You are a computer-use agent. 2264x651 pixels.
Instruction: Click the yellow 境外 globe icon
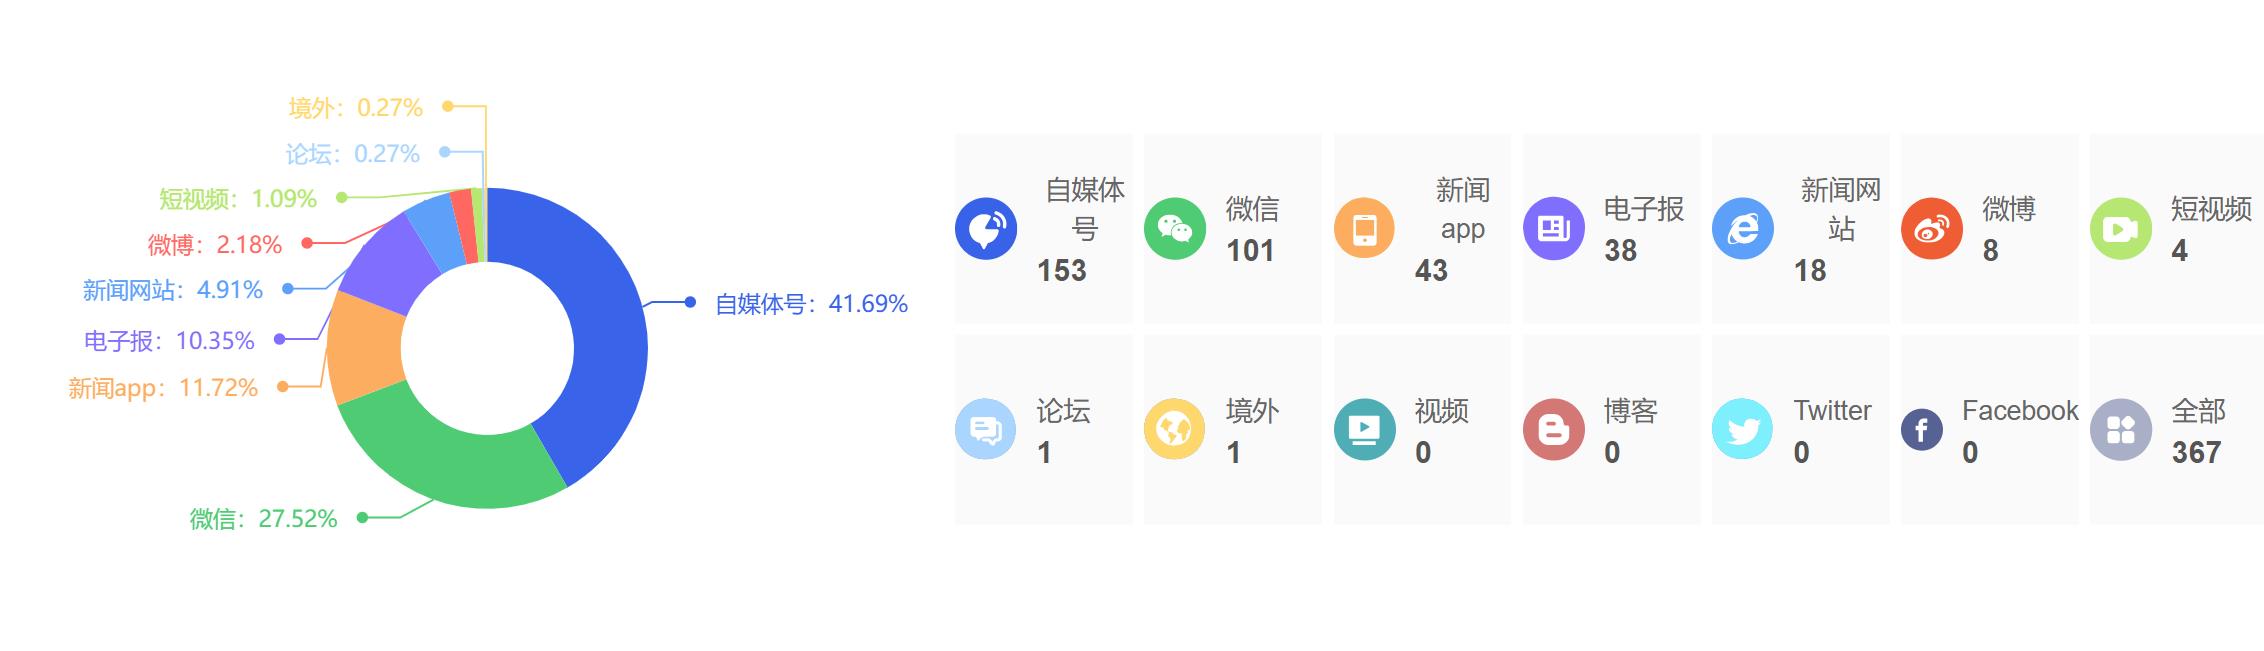coord(1175,430)
